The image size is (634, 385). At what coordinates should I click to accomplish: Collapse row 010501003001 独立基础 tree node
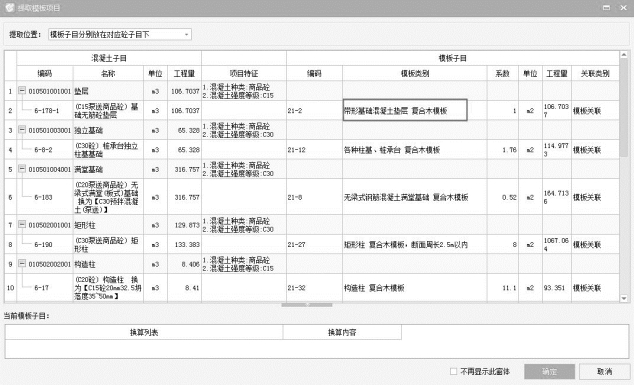click(22, 130)
